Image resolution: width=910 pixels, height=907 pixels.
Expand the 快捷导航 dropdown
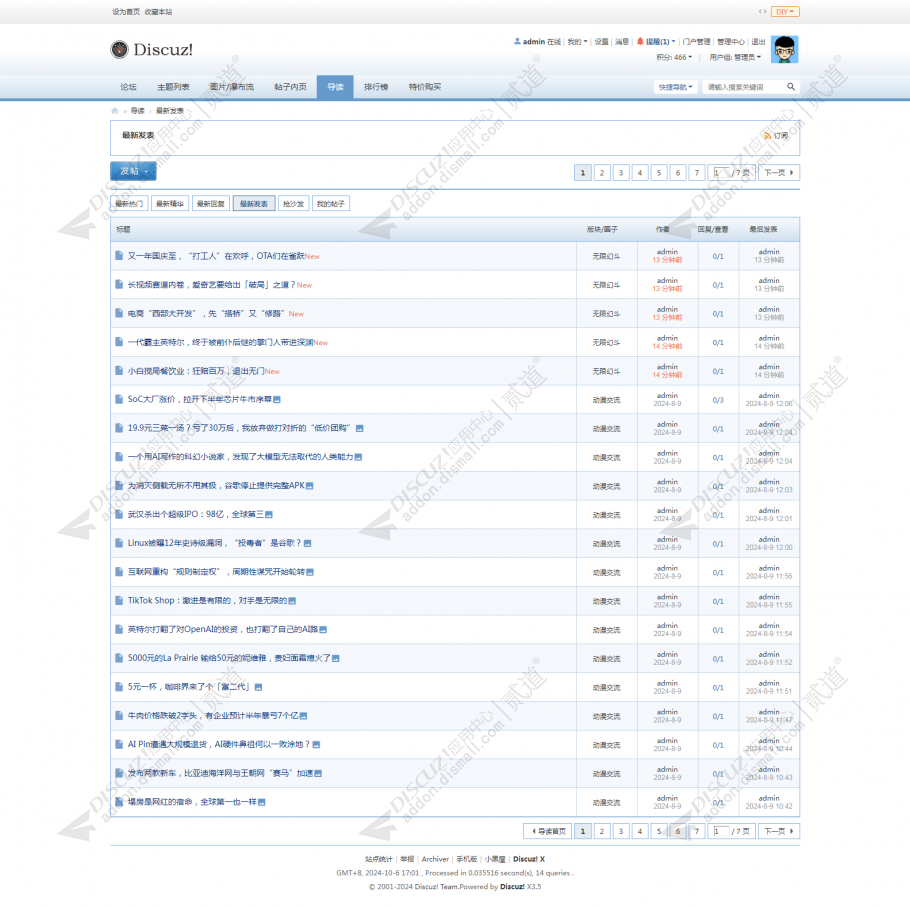676,87
